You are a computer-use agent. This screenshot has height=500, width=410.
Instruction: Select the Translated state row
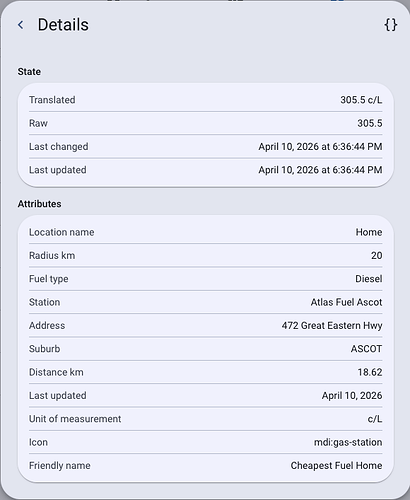coord(205,100)
